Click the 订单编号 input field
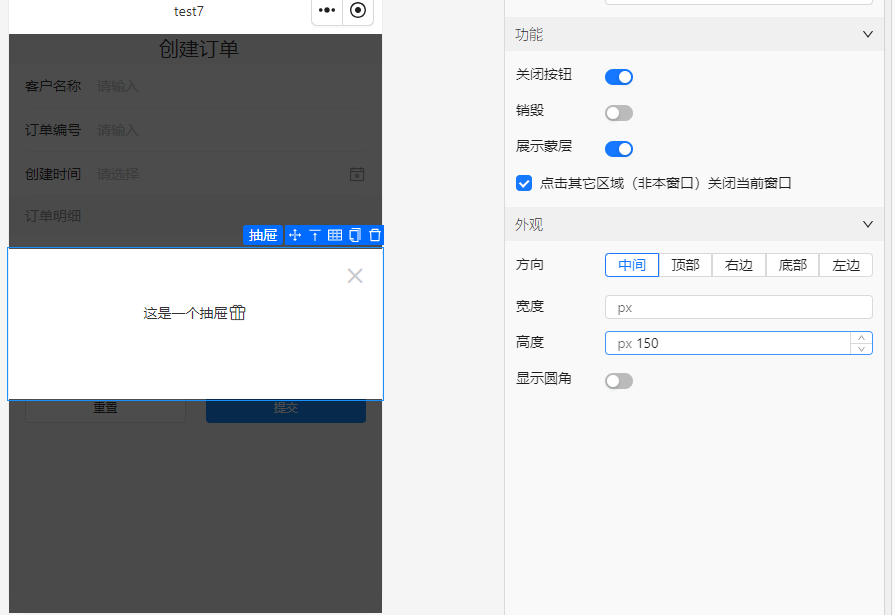The width and height of the screenshot is (895, 615). pyautogui.click(x=231, y=130)
